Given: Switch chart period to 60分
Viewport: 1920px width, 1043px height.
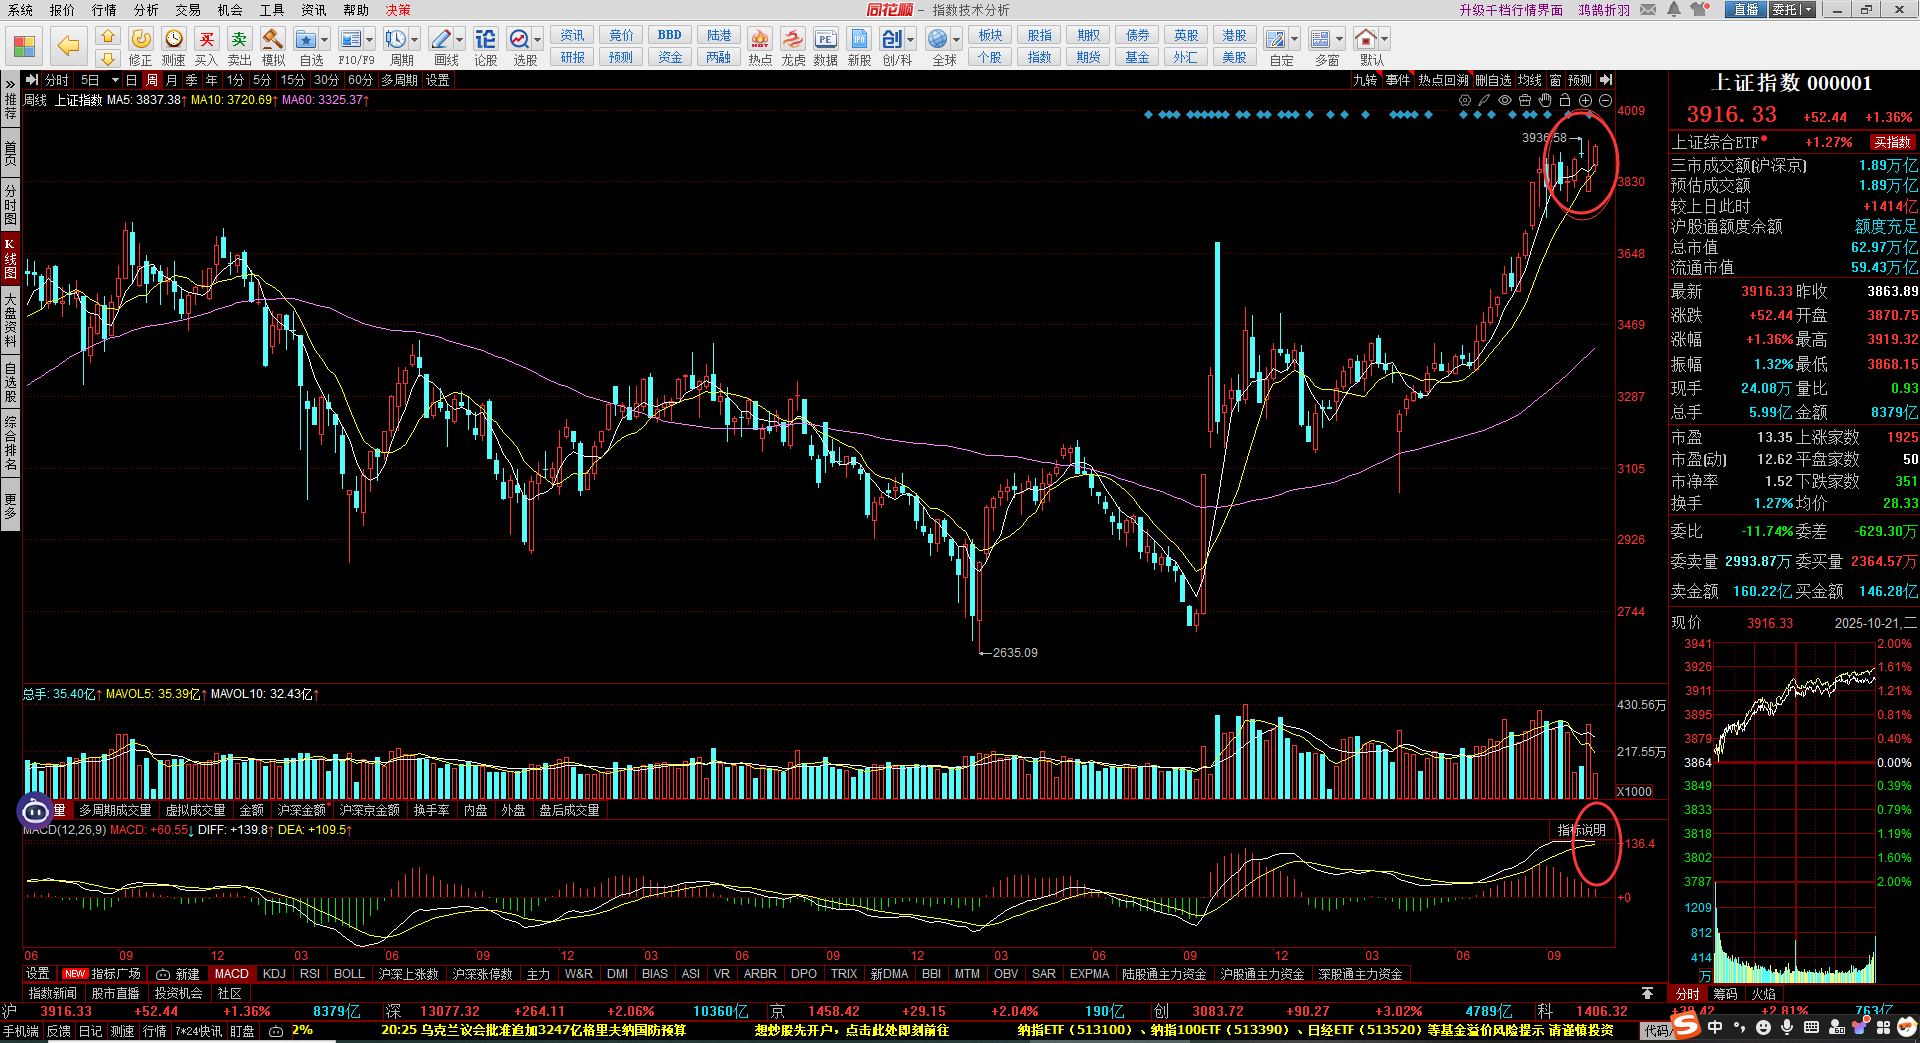Looking at the screenshot, I should point(360,80).
